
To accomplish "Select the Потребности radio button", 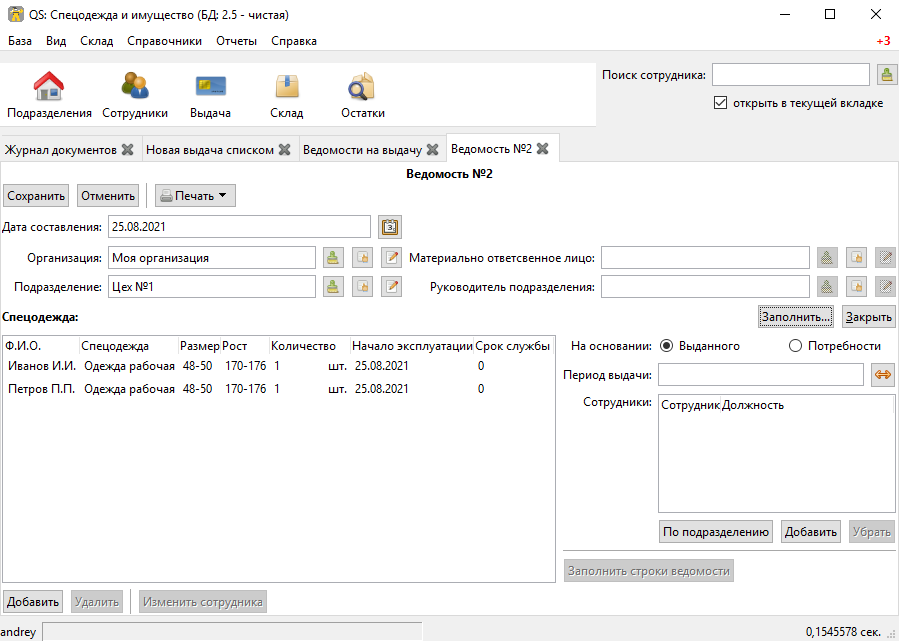I will point(795,346).
